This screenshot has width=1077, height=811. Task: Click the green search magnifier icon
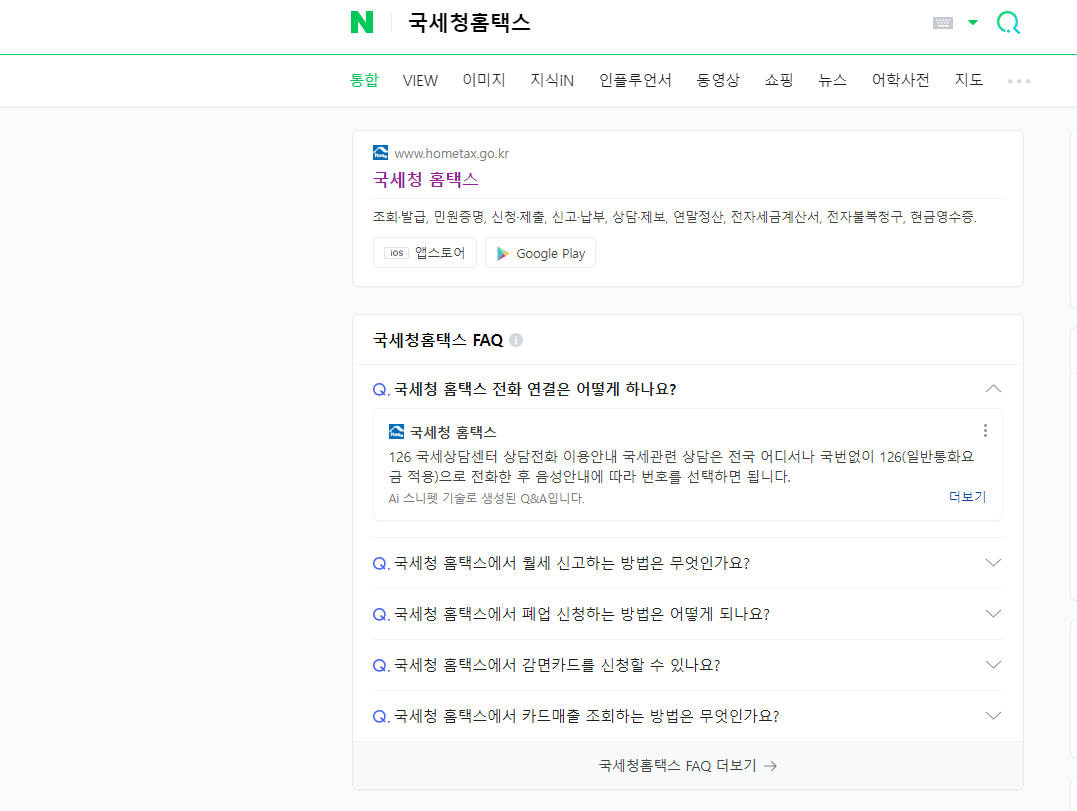[1008, 23]
